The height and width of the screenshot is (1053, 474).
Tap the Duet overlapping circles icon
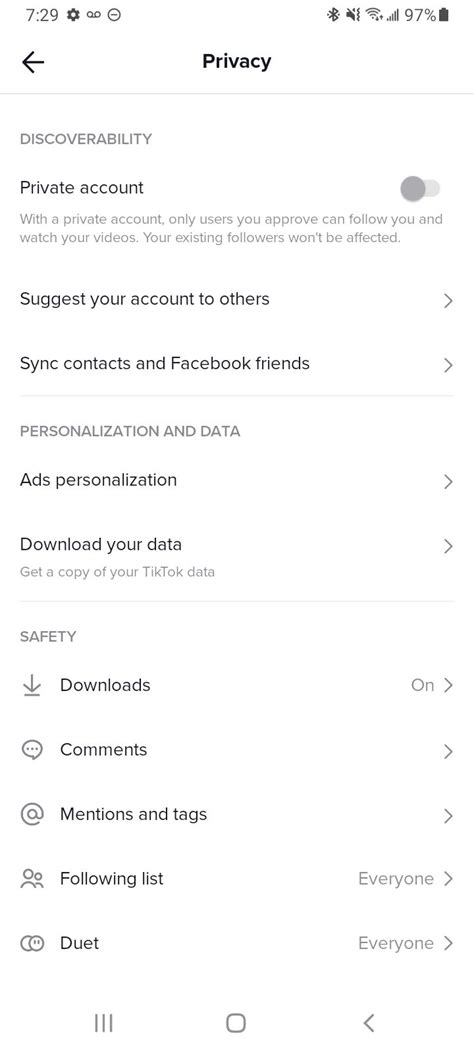coord(32,944)
